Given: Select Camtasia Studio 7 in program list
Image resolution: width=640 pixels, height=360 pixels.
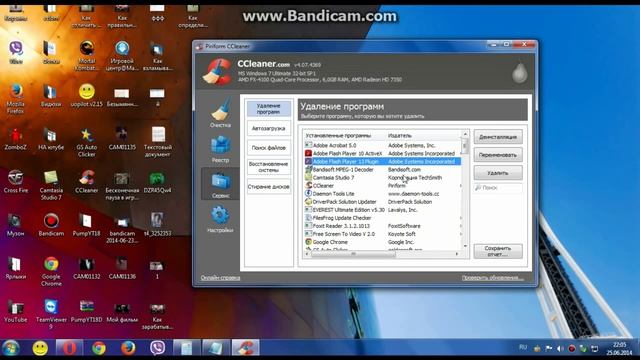Looking at the screenshot, I should tap(382, 178).
